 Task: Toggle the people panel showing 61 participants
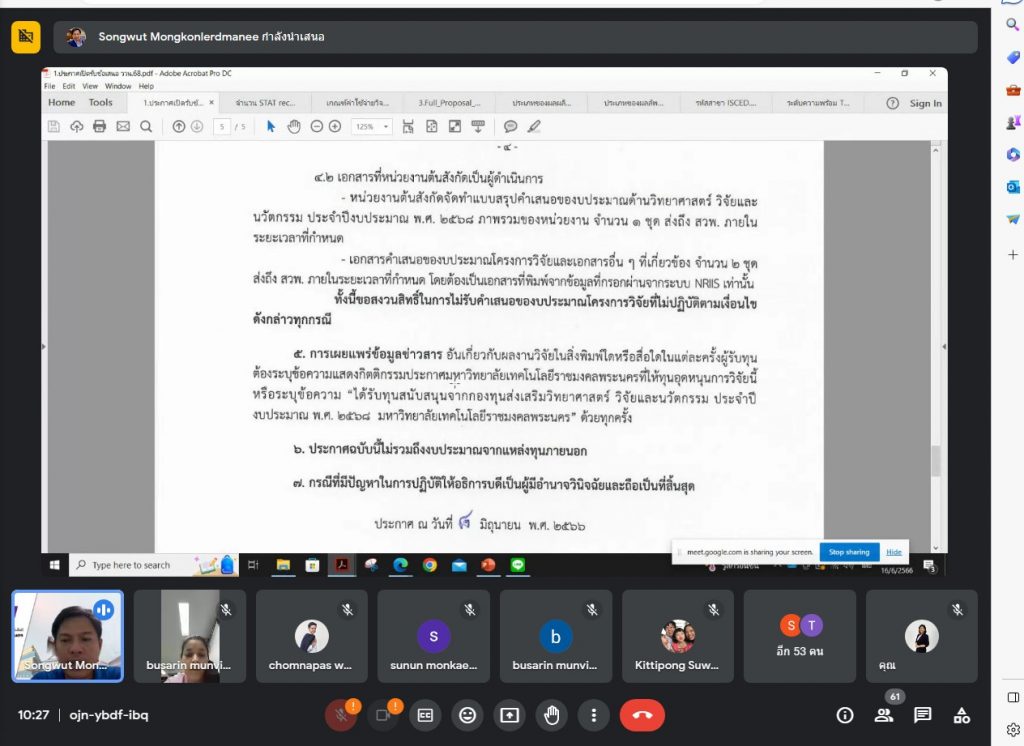pyautogui.click(x=884, y=715)
